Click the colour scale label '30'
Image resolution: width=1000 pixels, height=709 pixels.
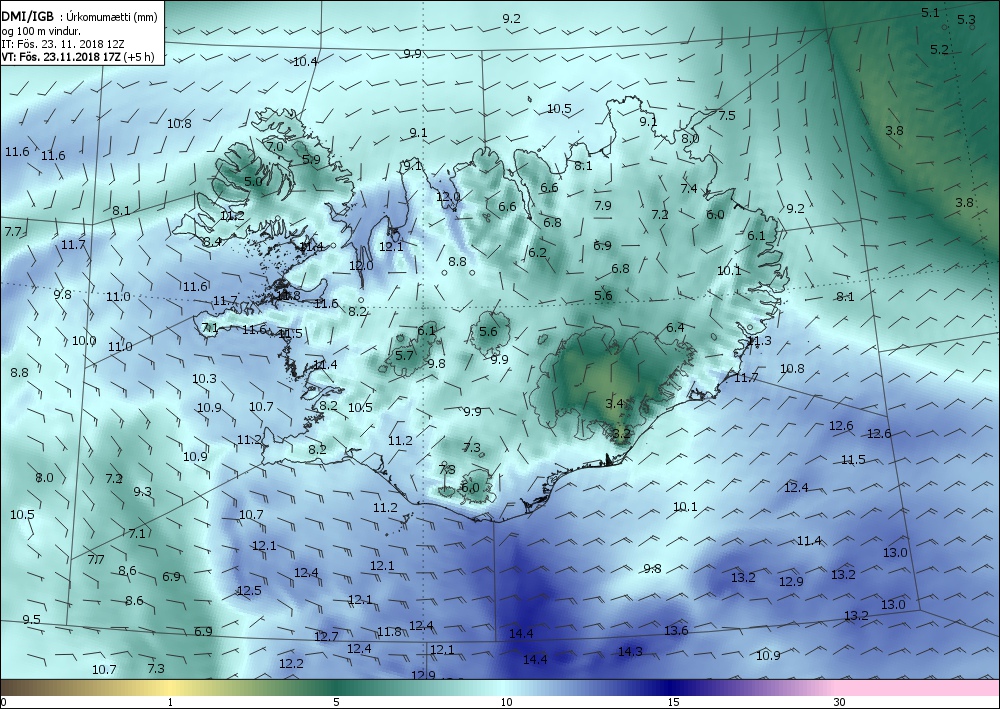coord(839,702)
